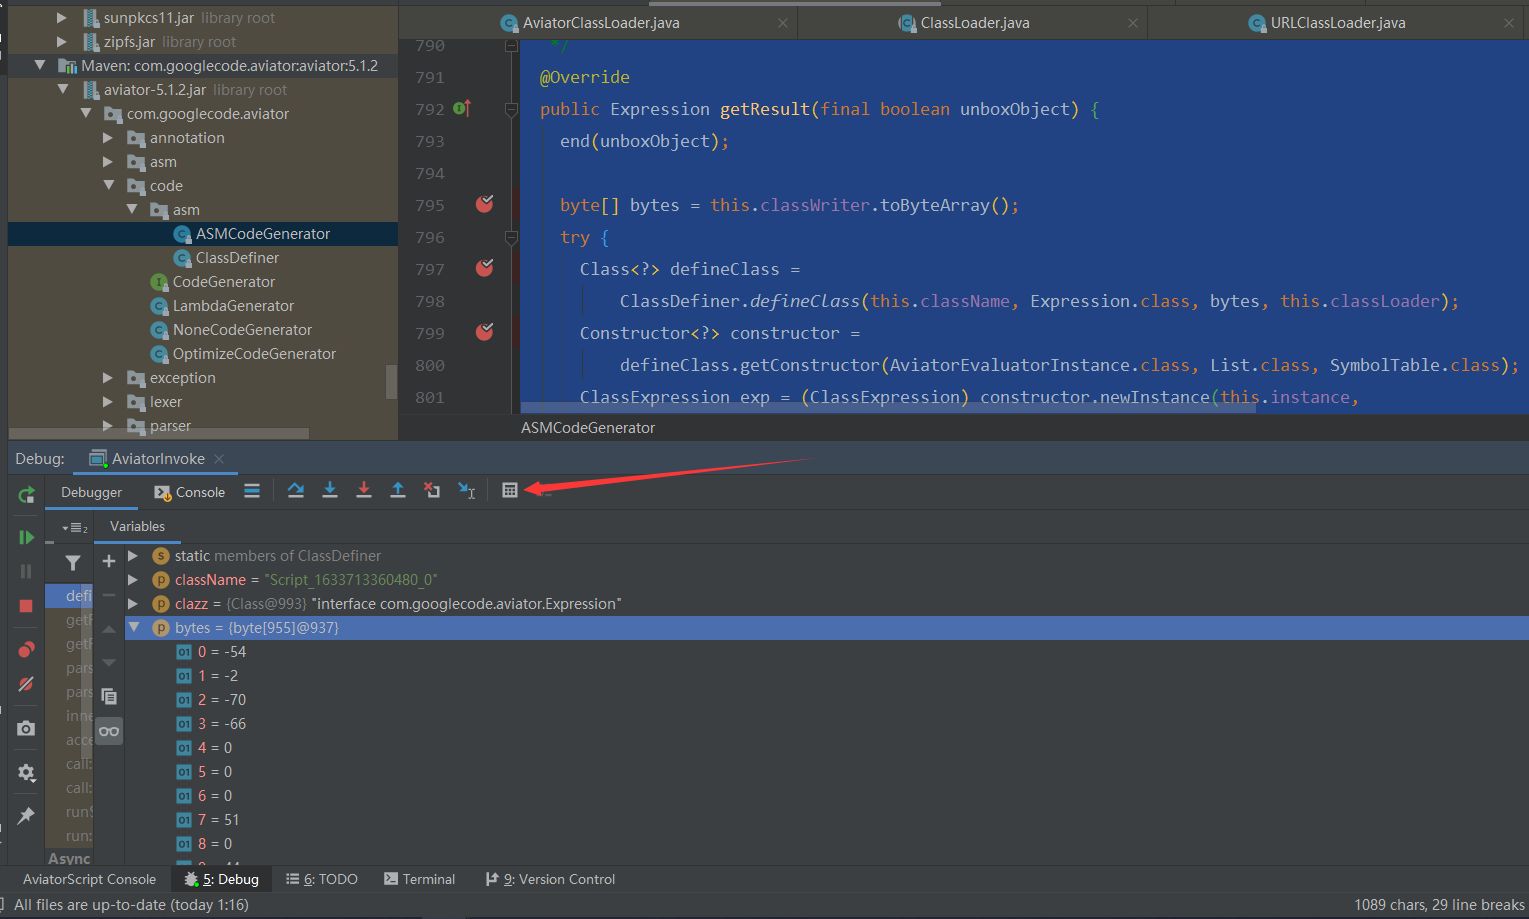Stop the debug session with red square
The width and height of the screenshot is (1529, 919).
point(26,606)
